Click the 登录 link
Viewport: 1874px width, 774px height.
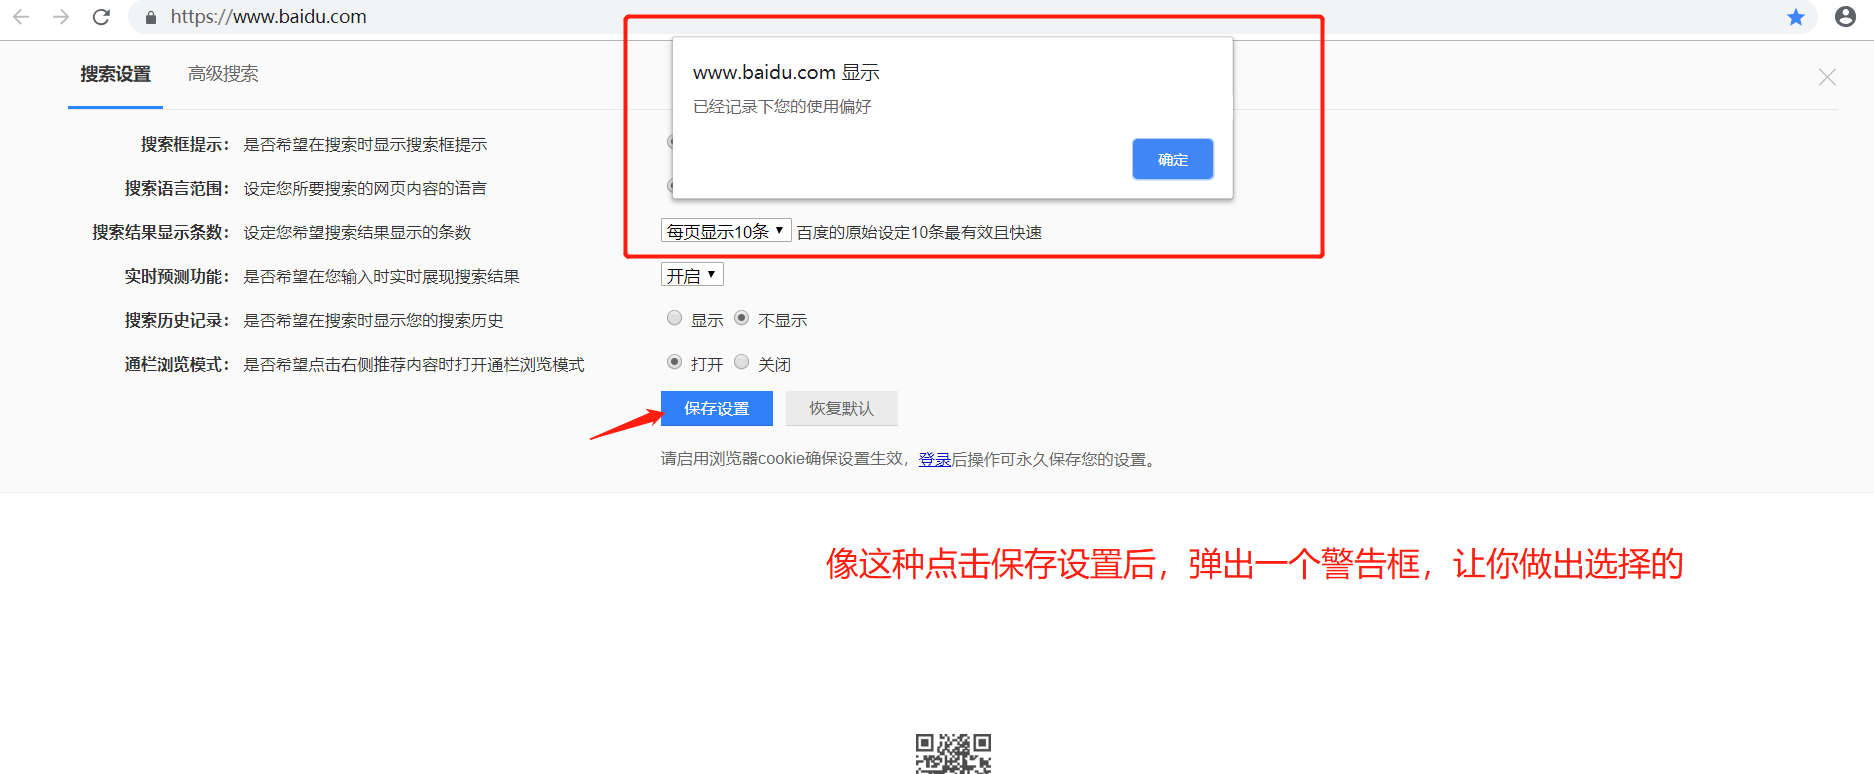935,459
